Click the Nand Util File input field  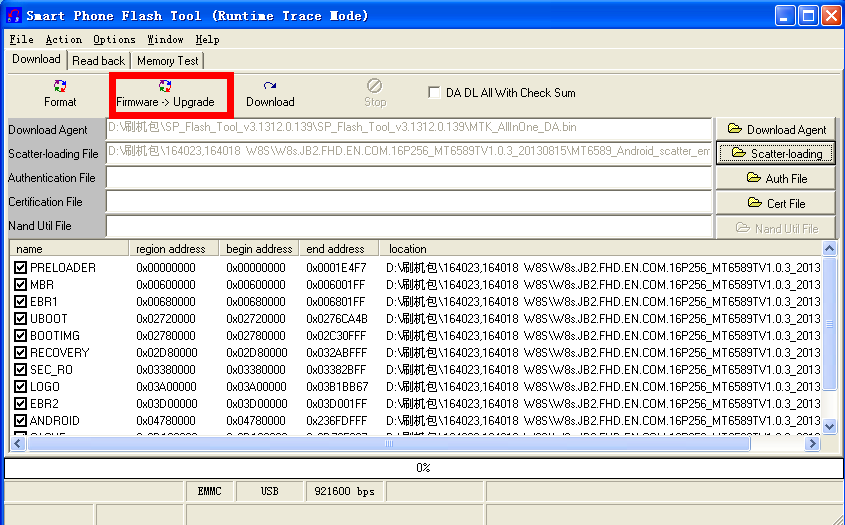point(409,226)
